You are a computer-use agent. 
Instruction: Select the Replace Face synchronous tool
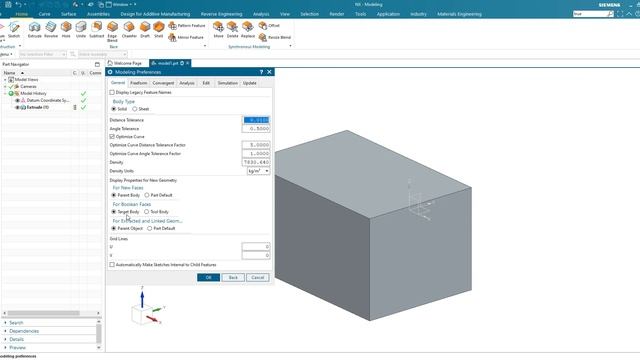click(247, 29)
